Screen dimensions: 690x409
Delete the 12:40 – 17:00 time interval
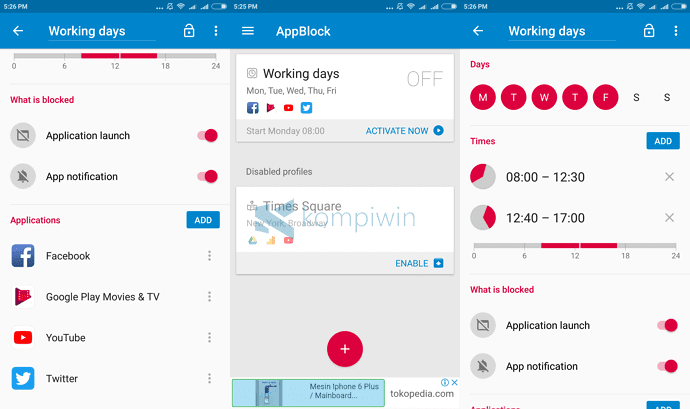pos(669,218)
